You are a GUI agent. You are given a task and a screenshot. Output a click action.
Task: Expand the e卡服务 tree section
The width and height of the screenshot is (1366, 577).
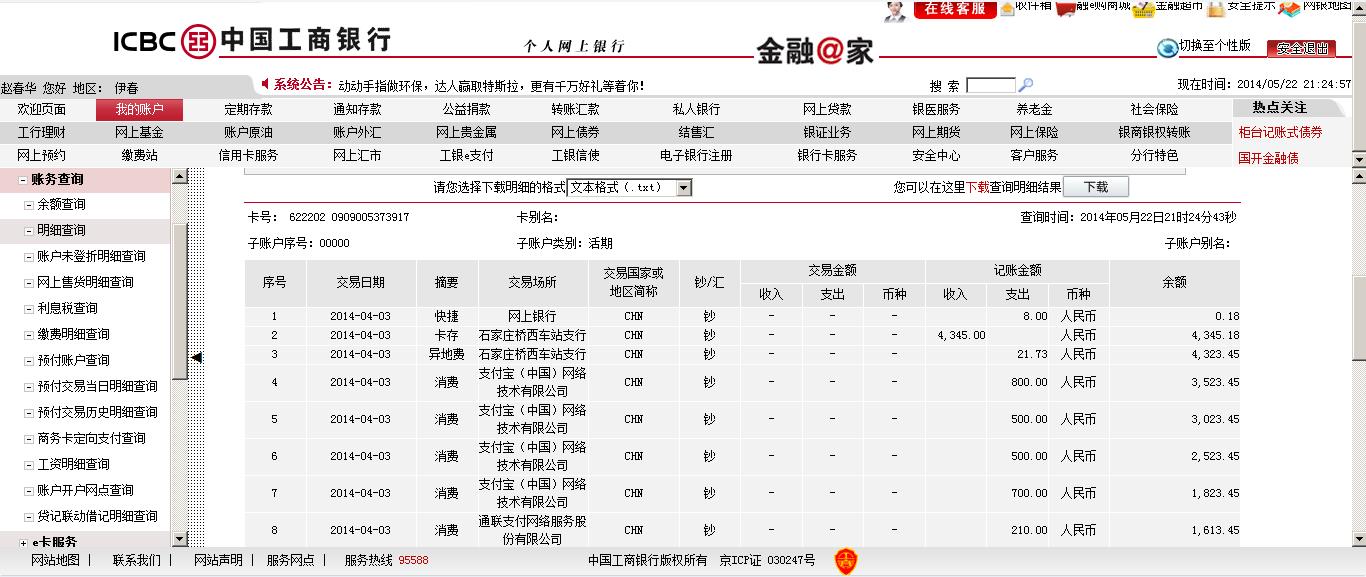(23, 542)
